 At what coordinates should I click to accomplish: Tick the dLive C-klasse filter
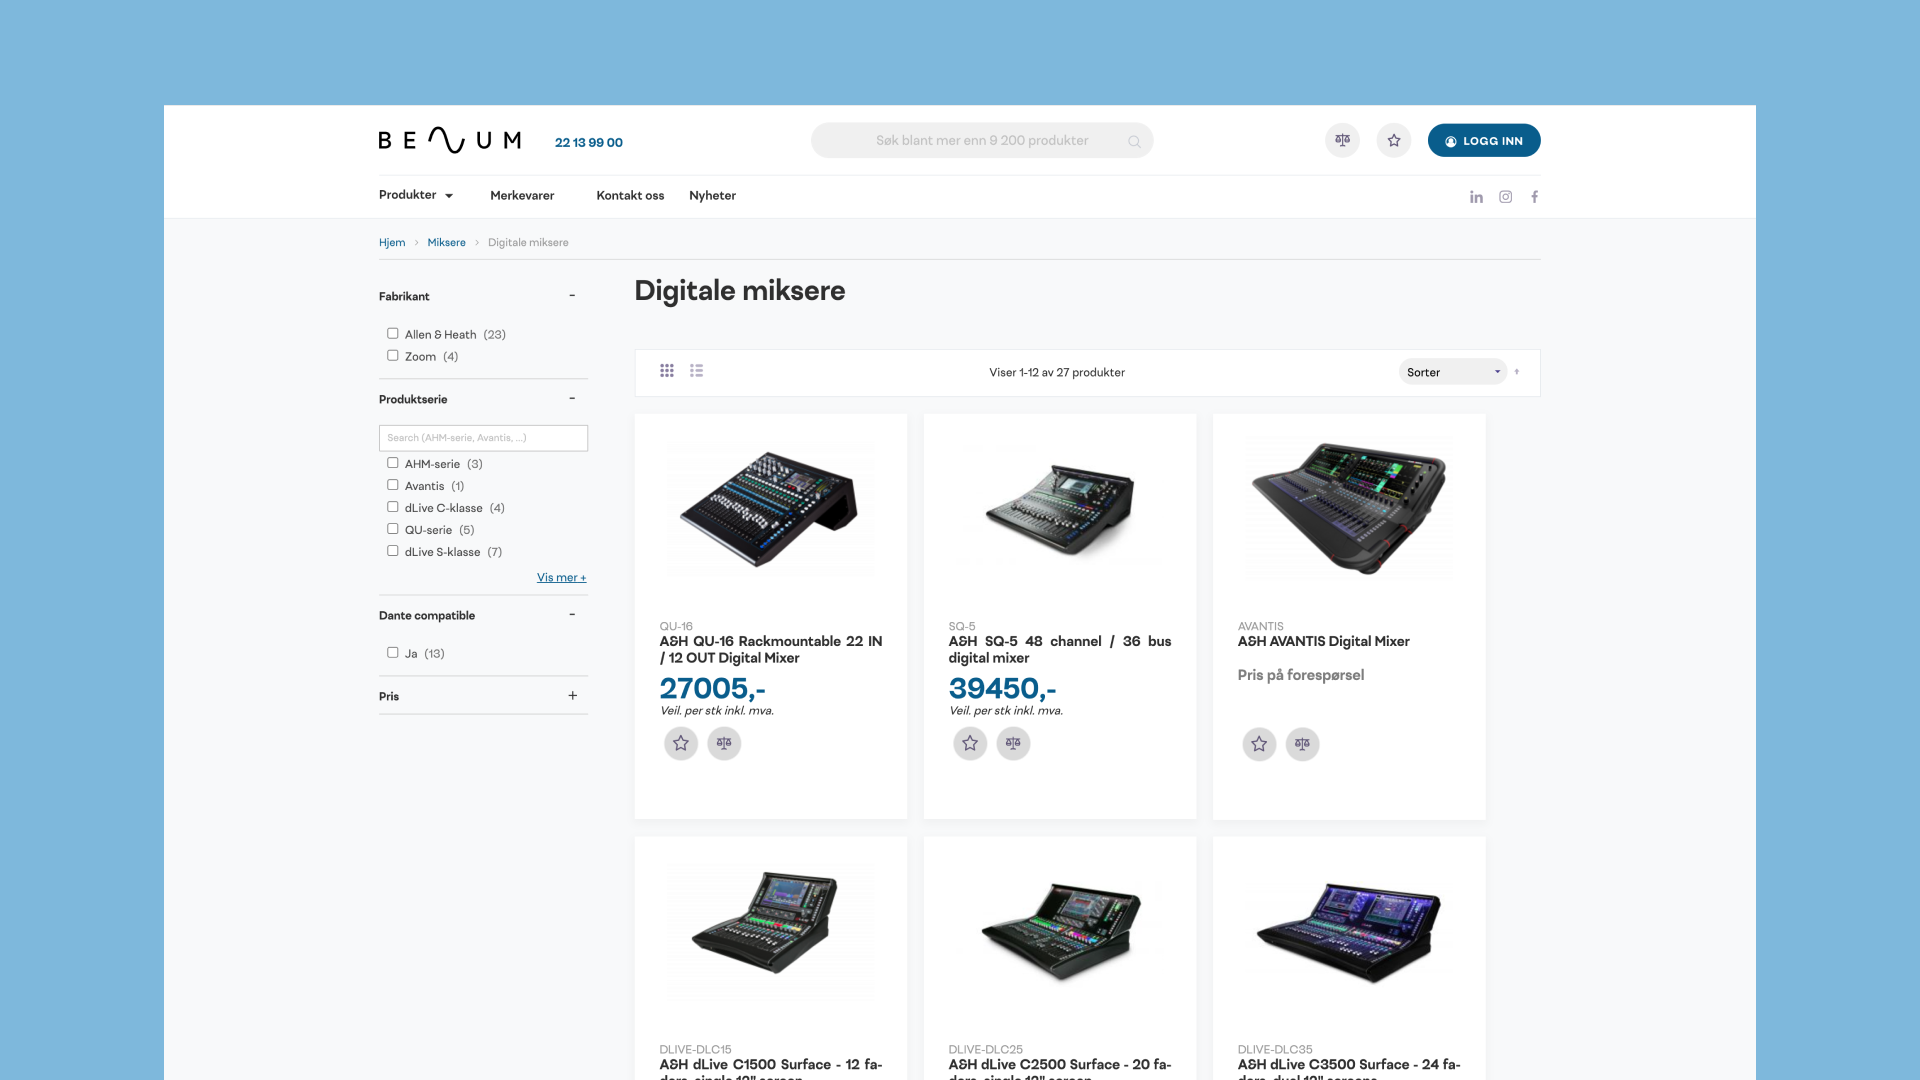(x=393, y=507)
